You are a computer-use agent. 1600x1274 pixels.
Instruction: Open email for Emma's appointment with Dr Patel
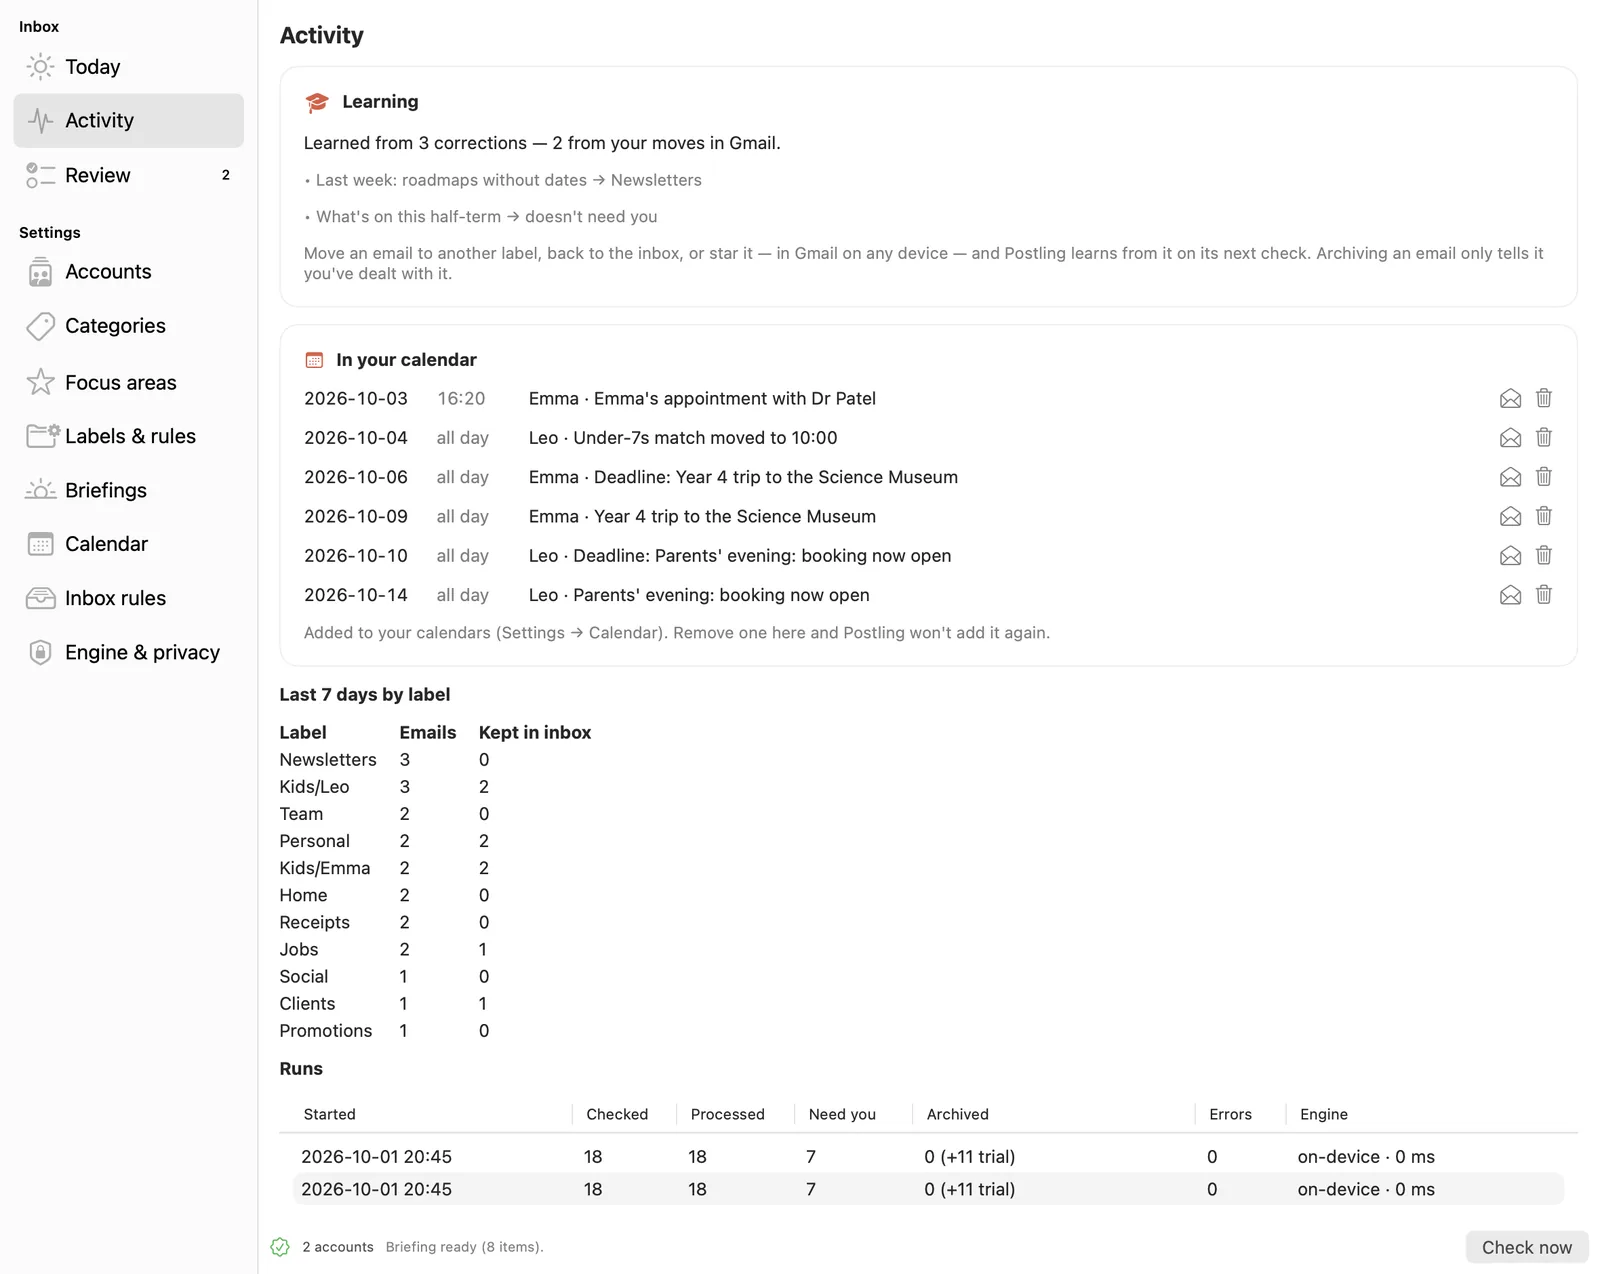pyautogui.click(x=1510, y=398)
